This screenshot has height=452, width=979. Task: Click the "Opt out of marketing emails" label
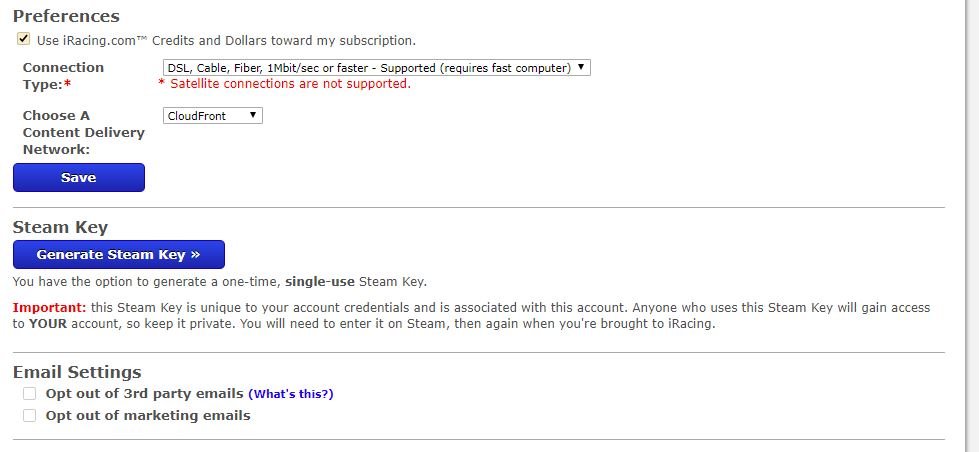coord(148,415)
